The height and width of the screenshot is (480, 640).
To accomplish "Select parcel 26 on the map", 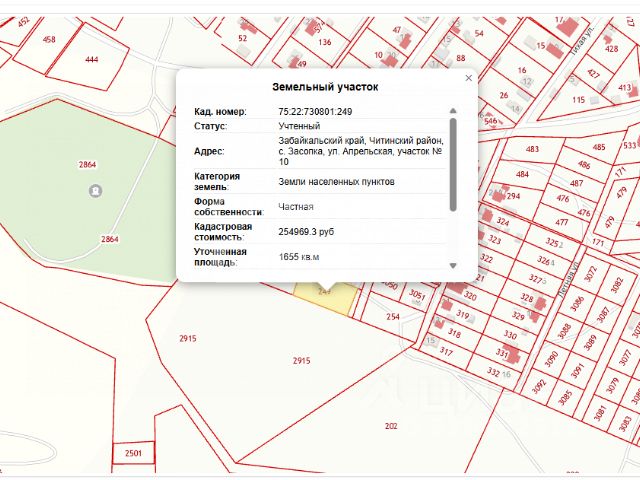I will click(504, 95).
